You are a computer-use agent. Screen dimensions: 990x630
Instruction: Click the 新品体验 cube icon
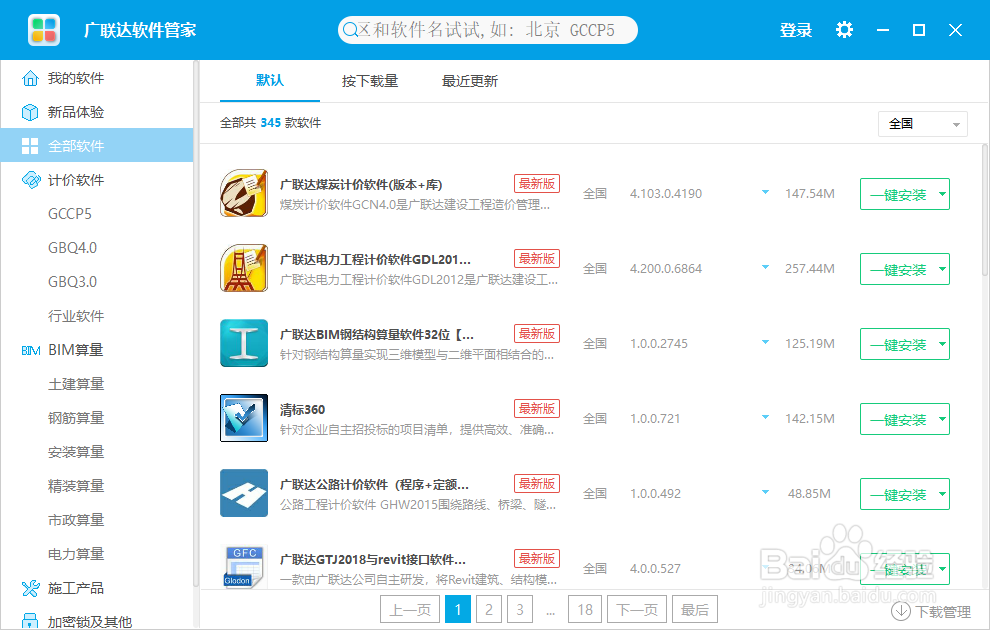pos(30,112)
